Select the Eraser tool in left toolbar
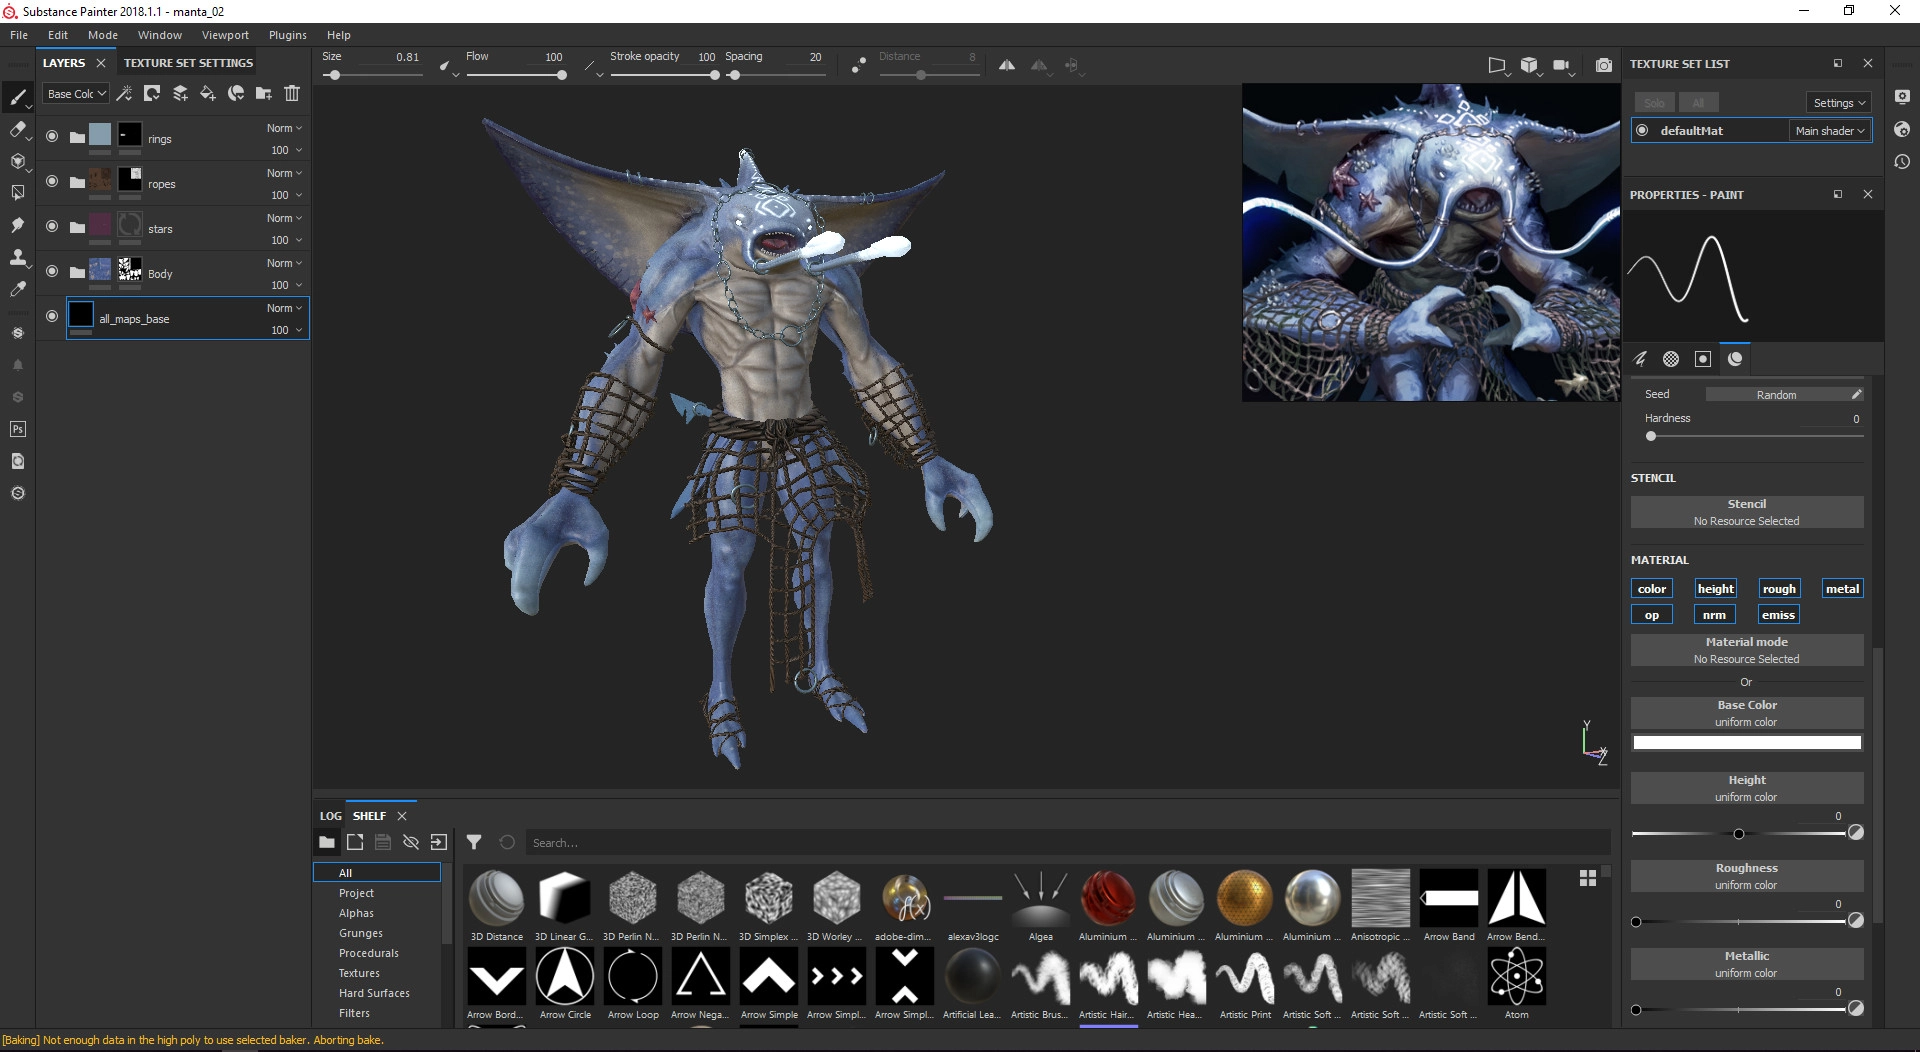The width and height of the screenshot is (1920, 1052). 17,129
